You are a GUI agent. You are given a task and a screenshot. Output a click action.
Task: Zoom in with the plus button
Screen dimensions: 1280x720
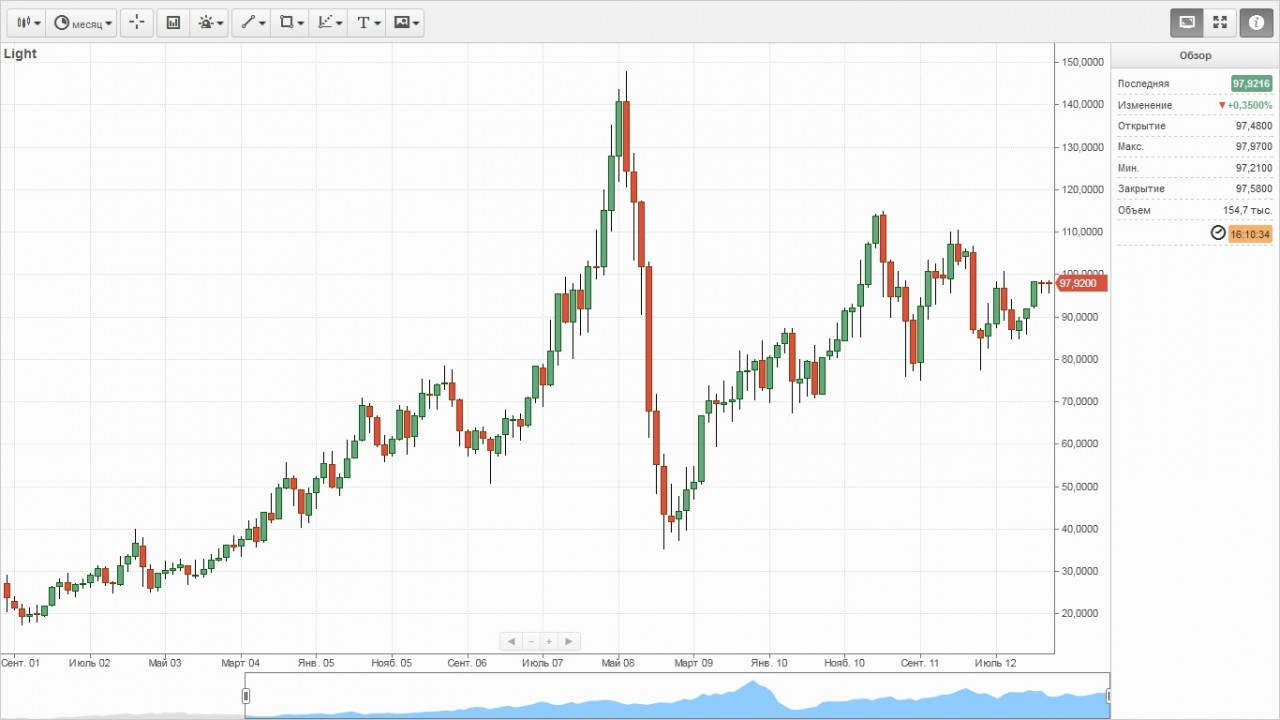pos(549,641)
